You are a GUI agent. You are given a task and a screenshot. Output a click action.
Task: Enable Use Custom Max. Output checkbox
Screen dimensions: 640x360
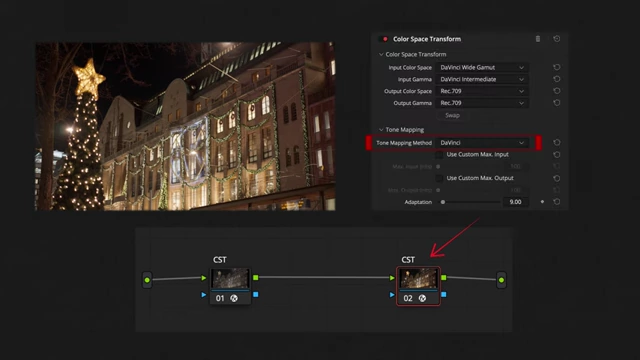tap(439, 178)
